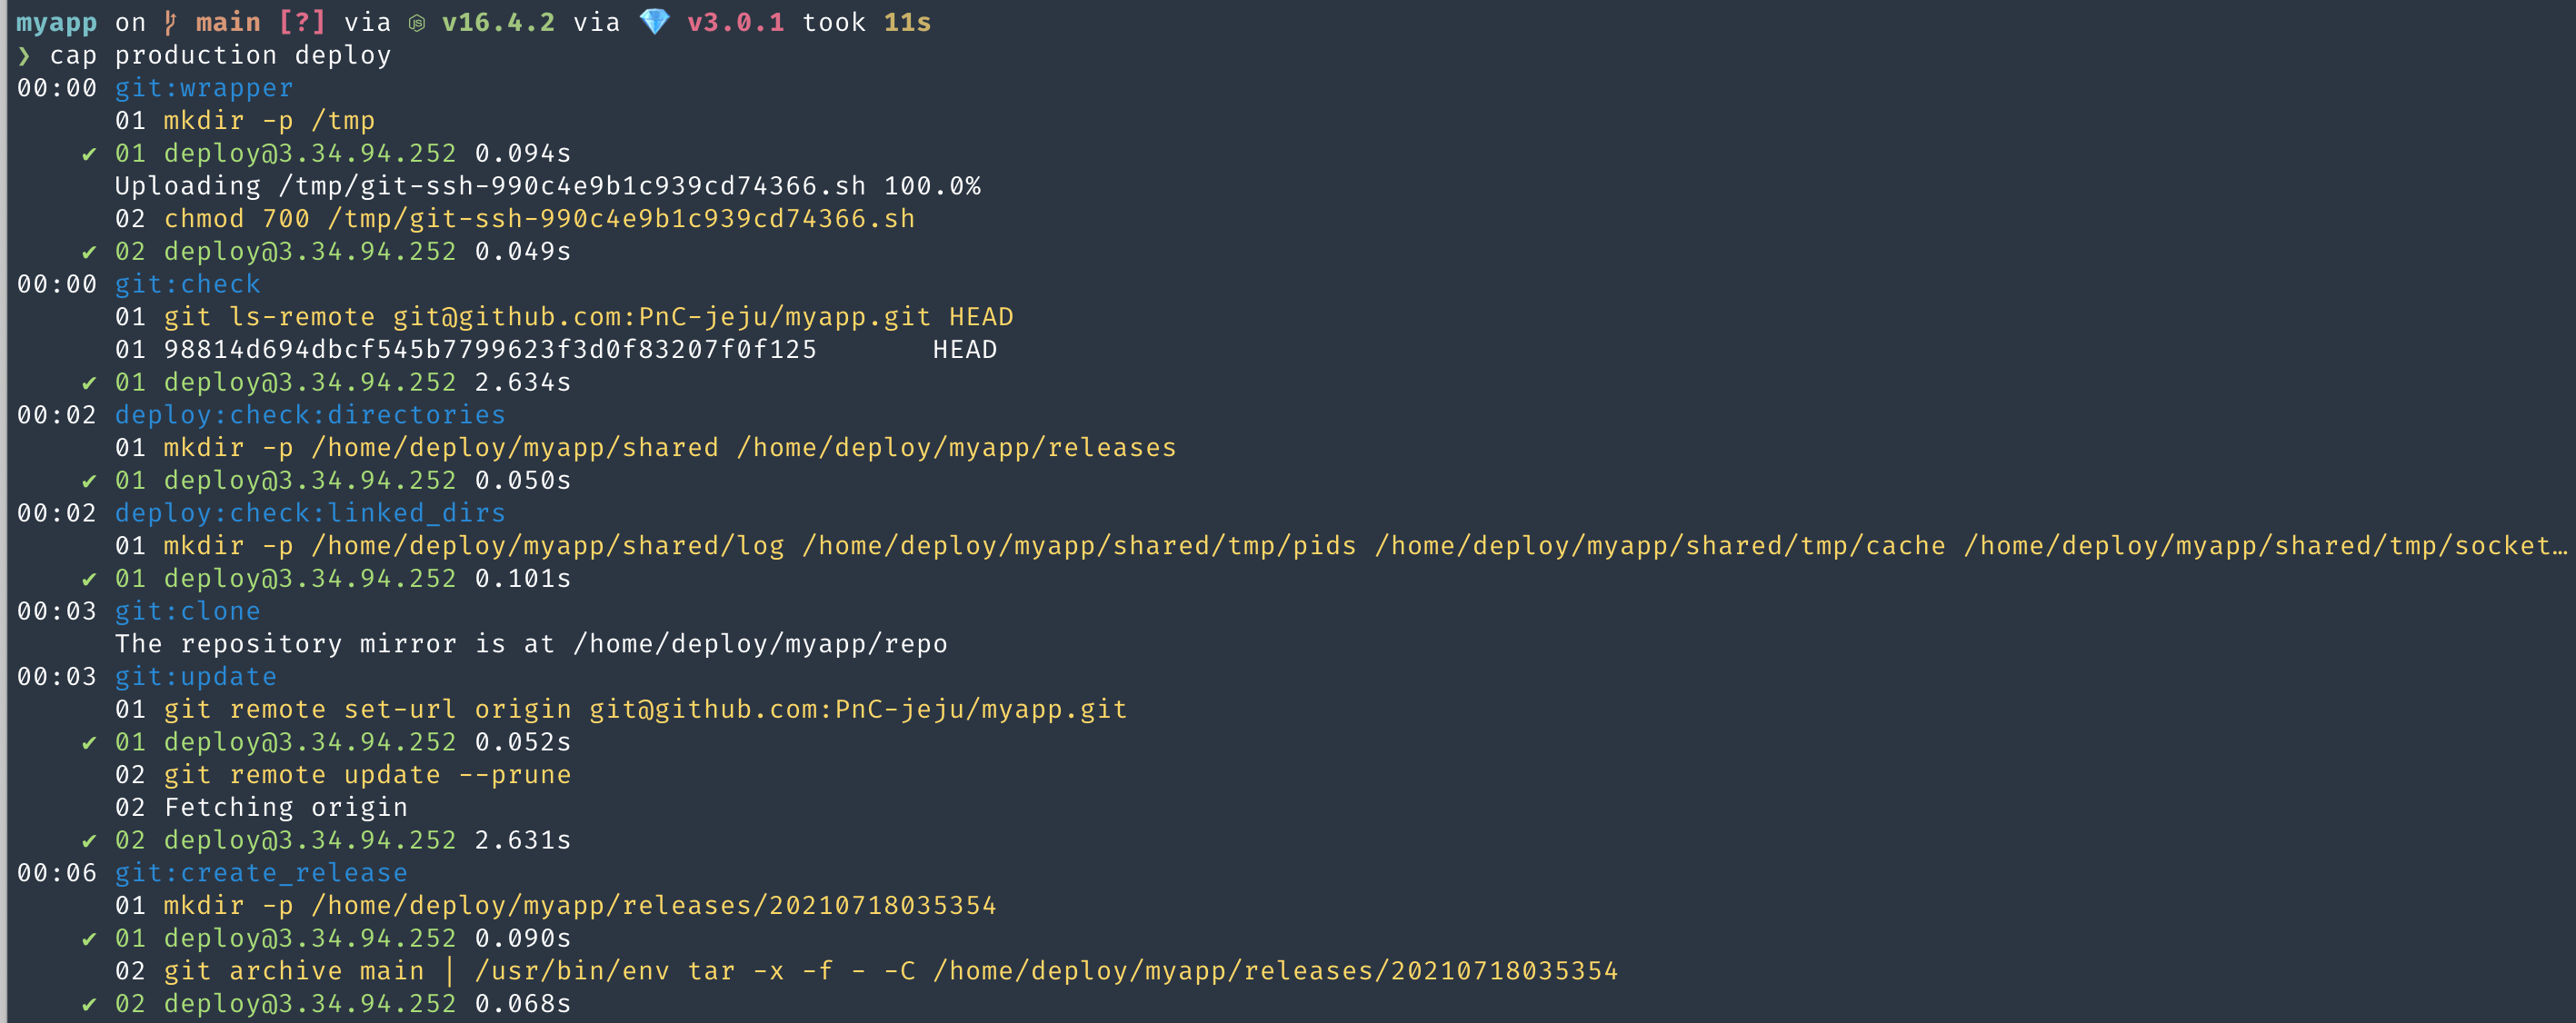
Task: Click the prompt arrow before the cap command
Action: (x=24, y=56)
